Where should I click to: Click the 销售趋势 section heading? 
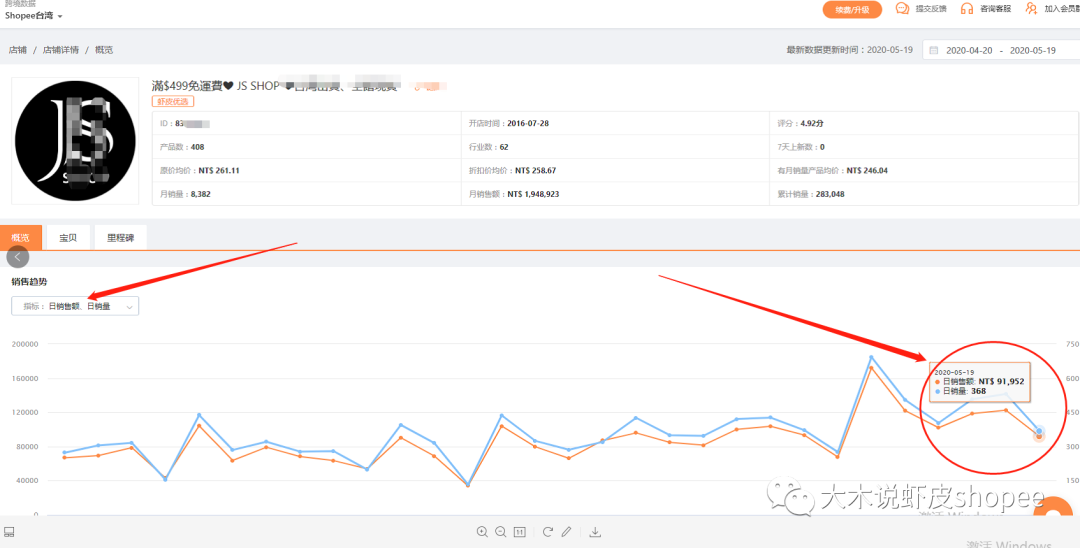coord(30,282)
